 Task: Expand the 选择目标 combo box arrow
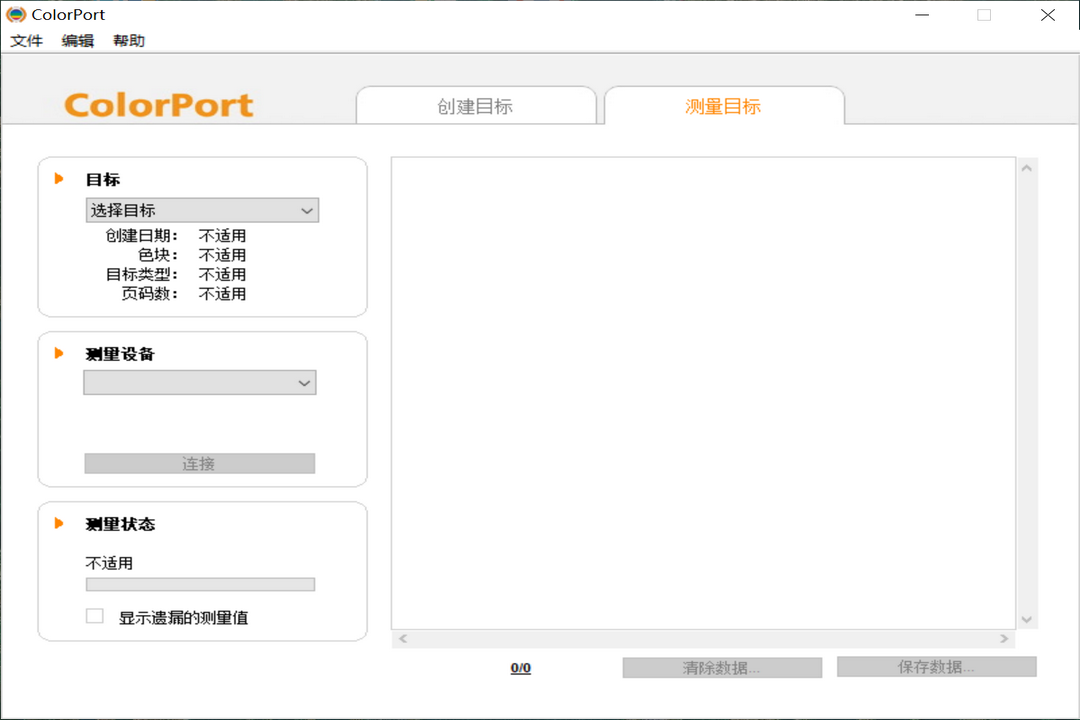(x=306, y=210)
